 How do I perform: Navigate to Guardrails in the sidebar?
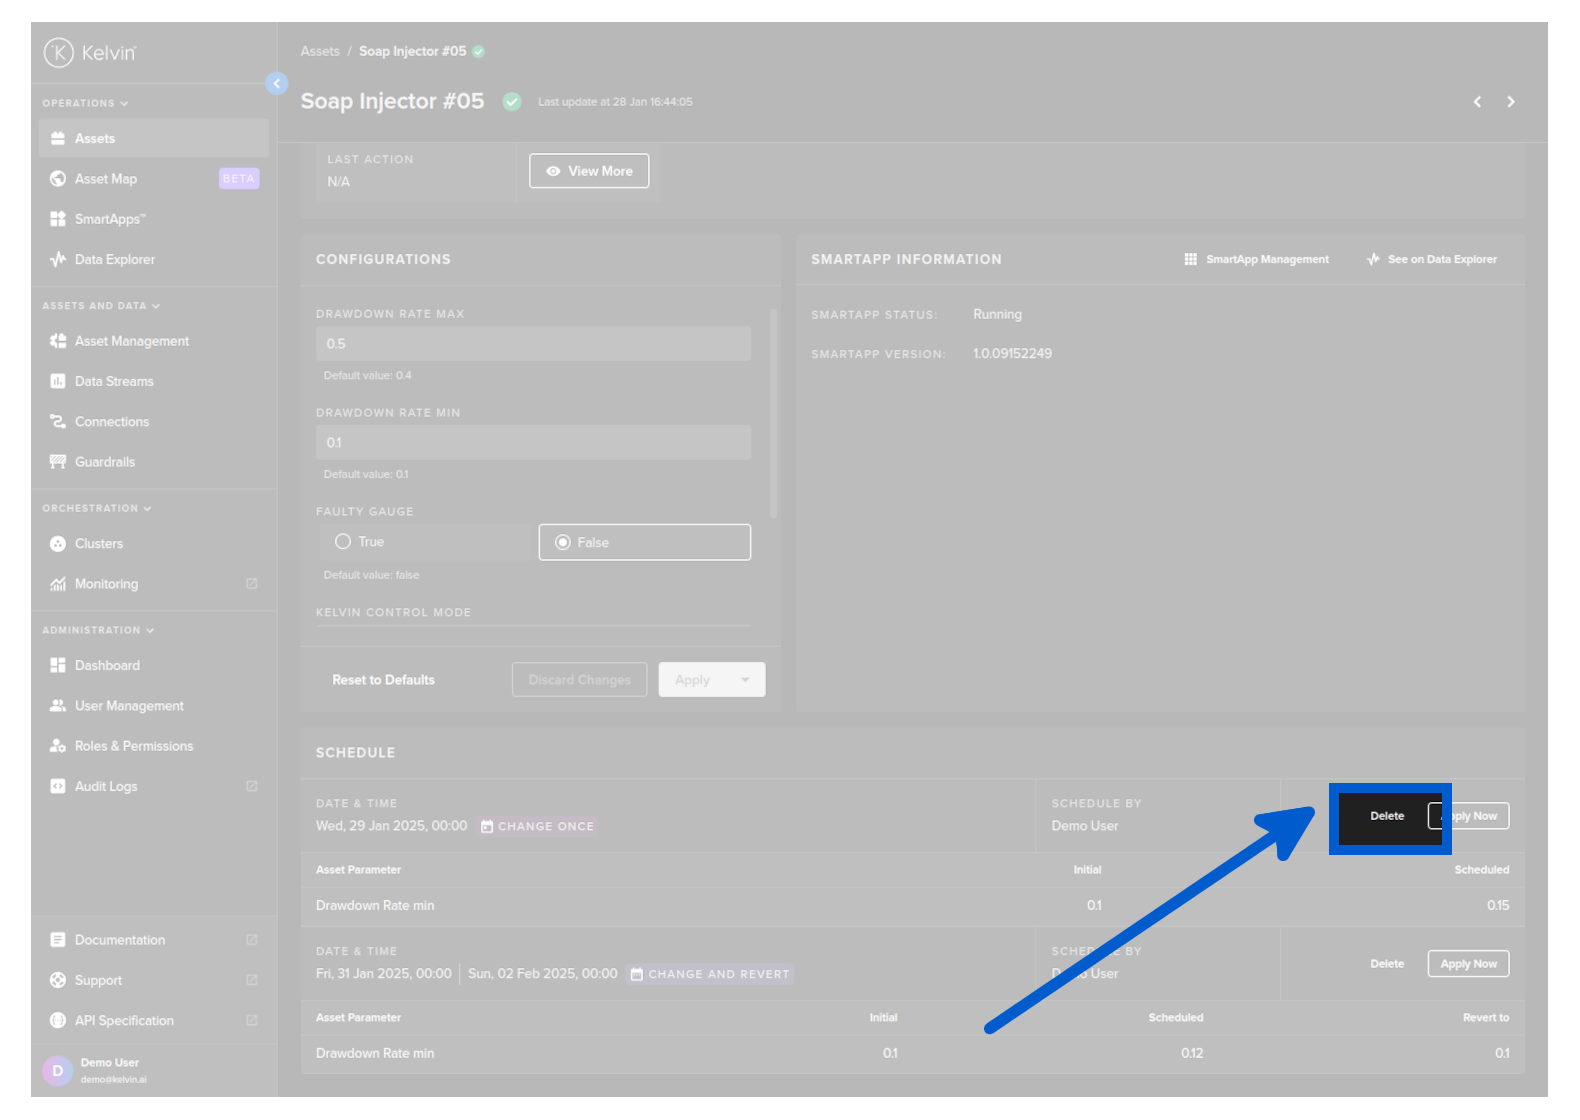click(x=104, y=462)
